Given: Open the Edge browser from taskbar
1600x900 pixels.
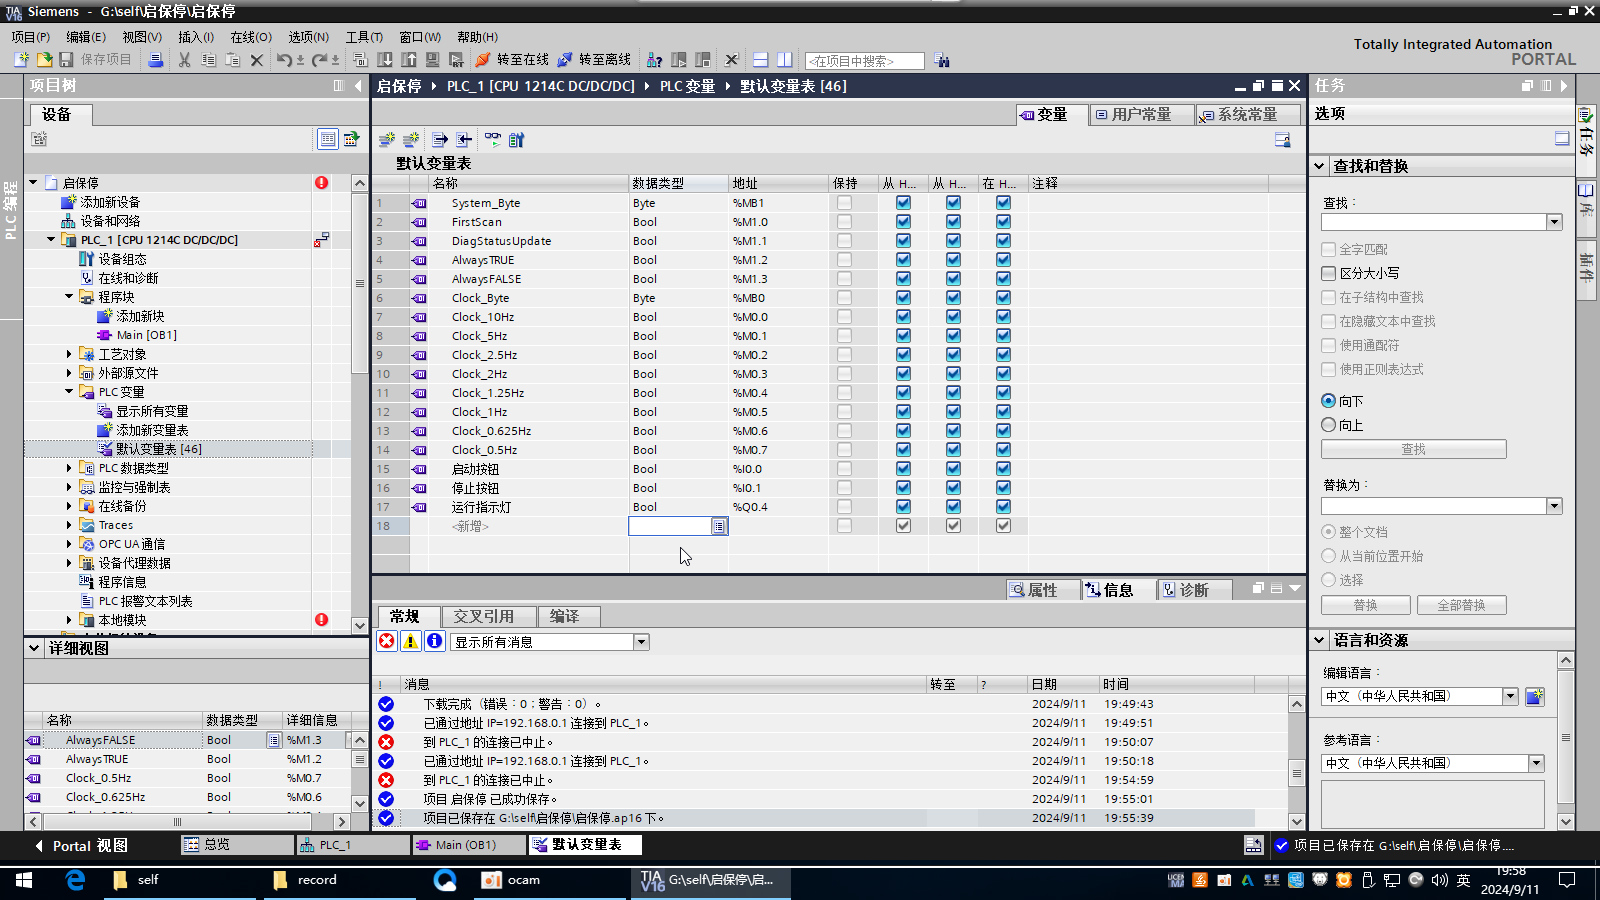Looking at the screenshot, I should [x=75, y=880].
